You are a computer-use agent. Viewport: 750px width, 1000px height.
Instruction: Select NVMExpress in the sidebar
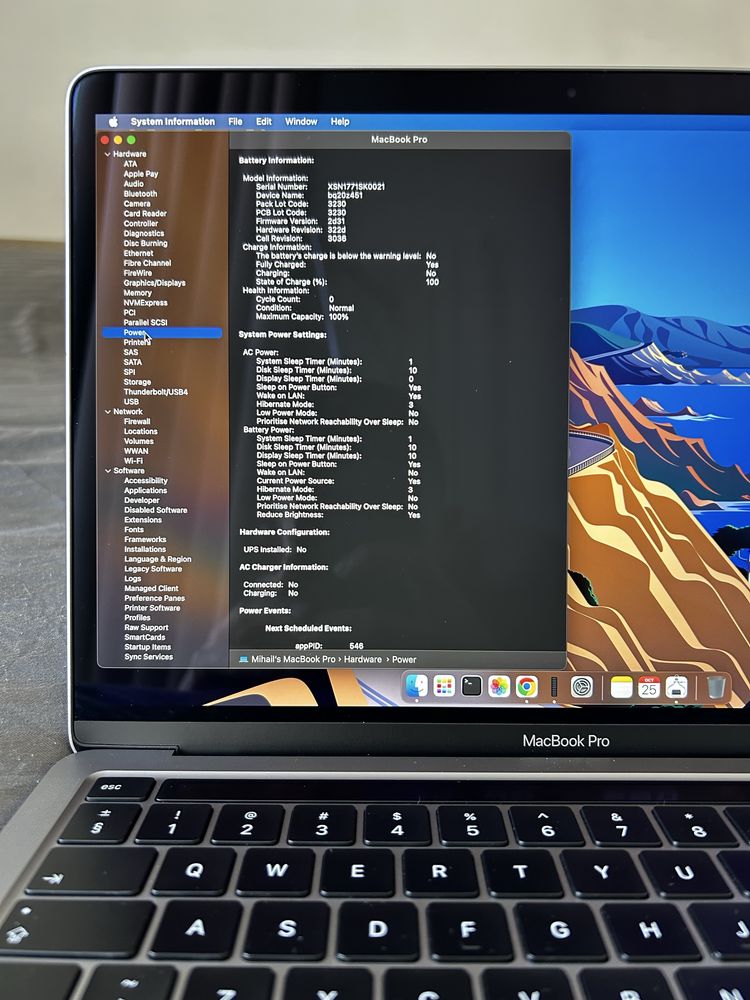click(x=145, y=302)
